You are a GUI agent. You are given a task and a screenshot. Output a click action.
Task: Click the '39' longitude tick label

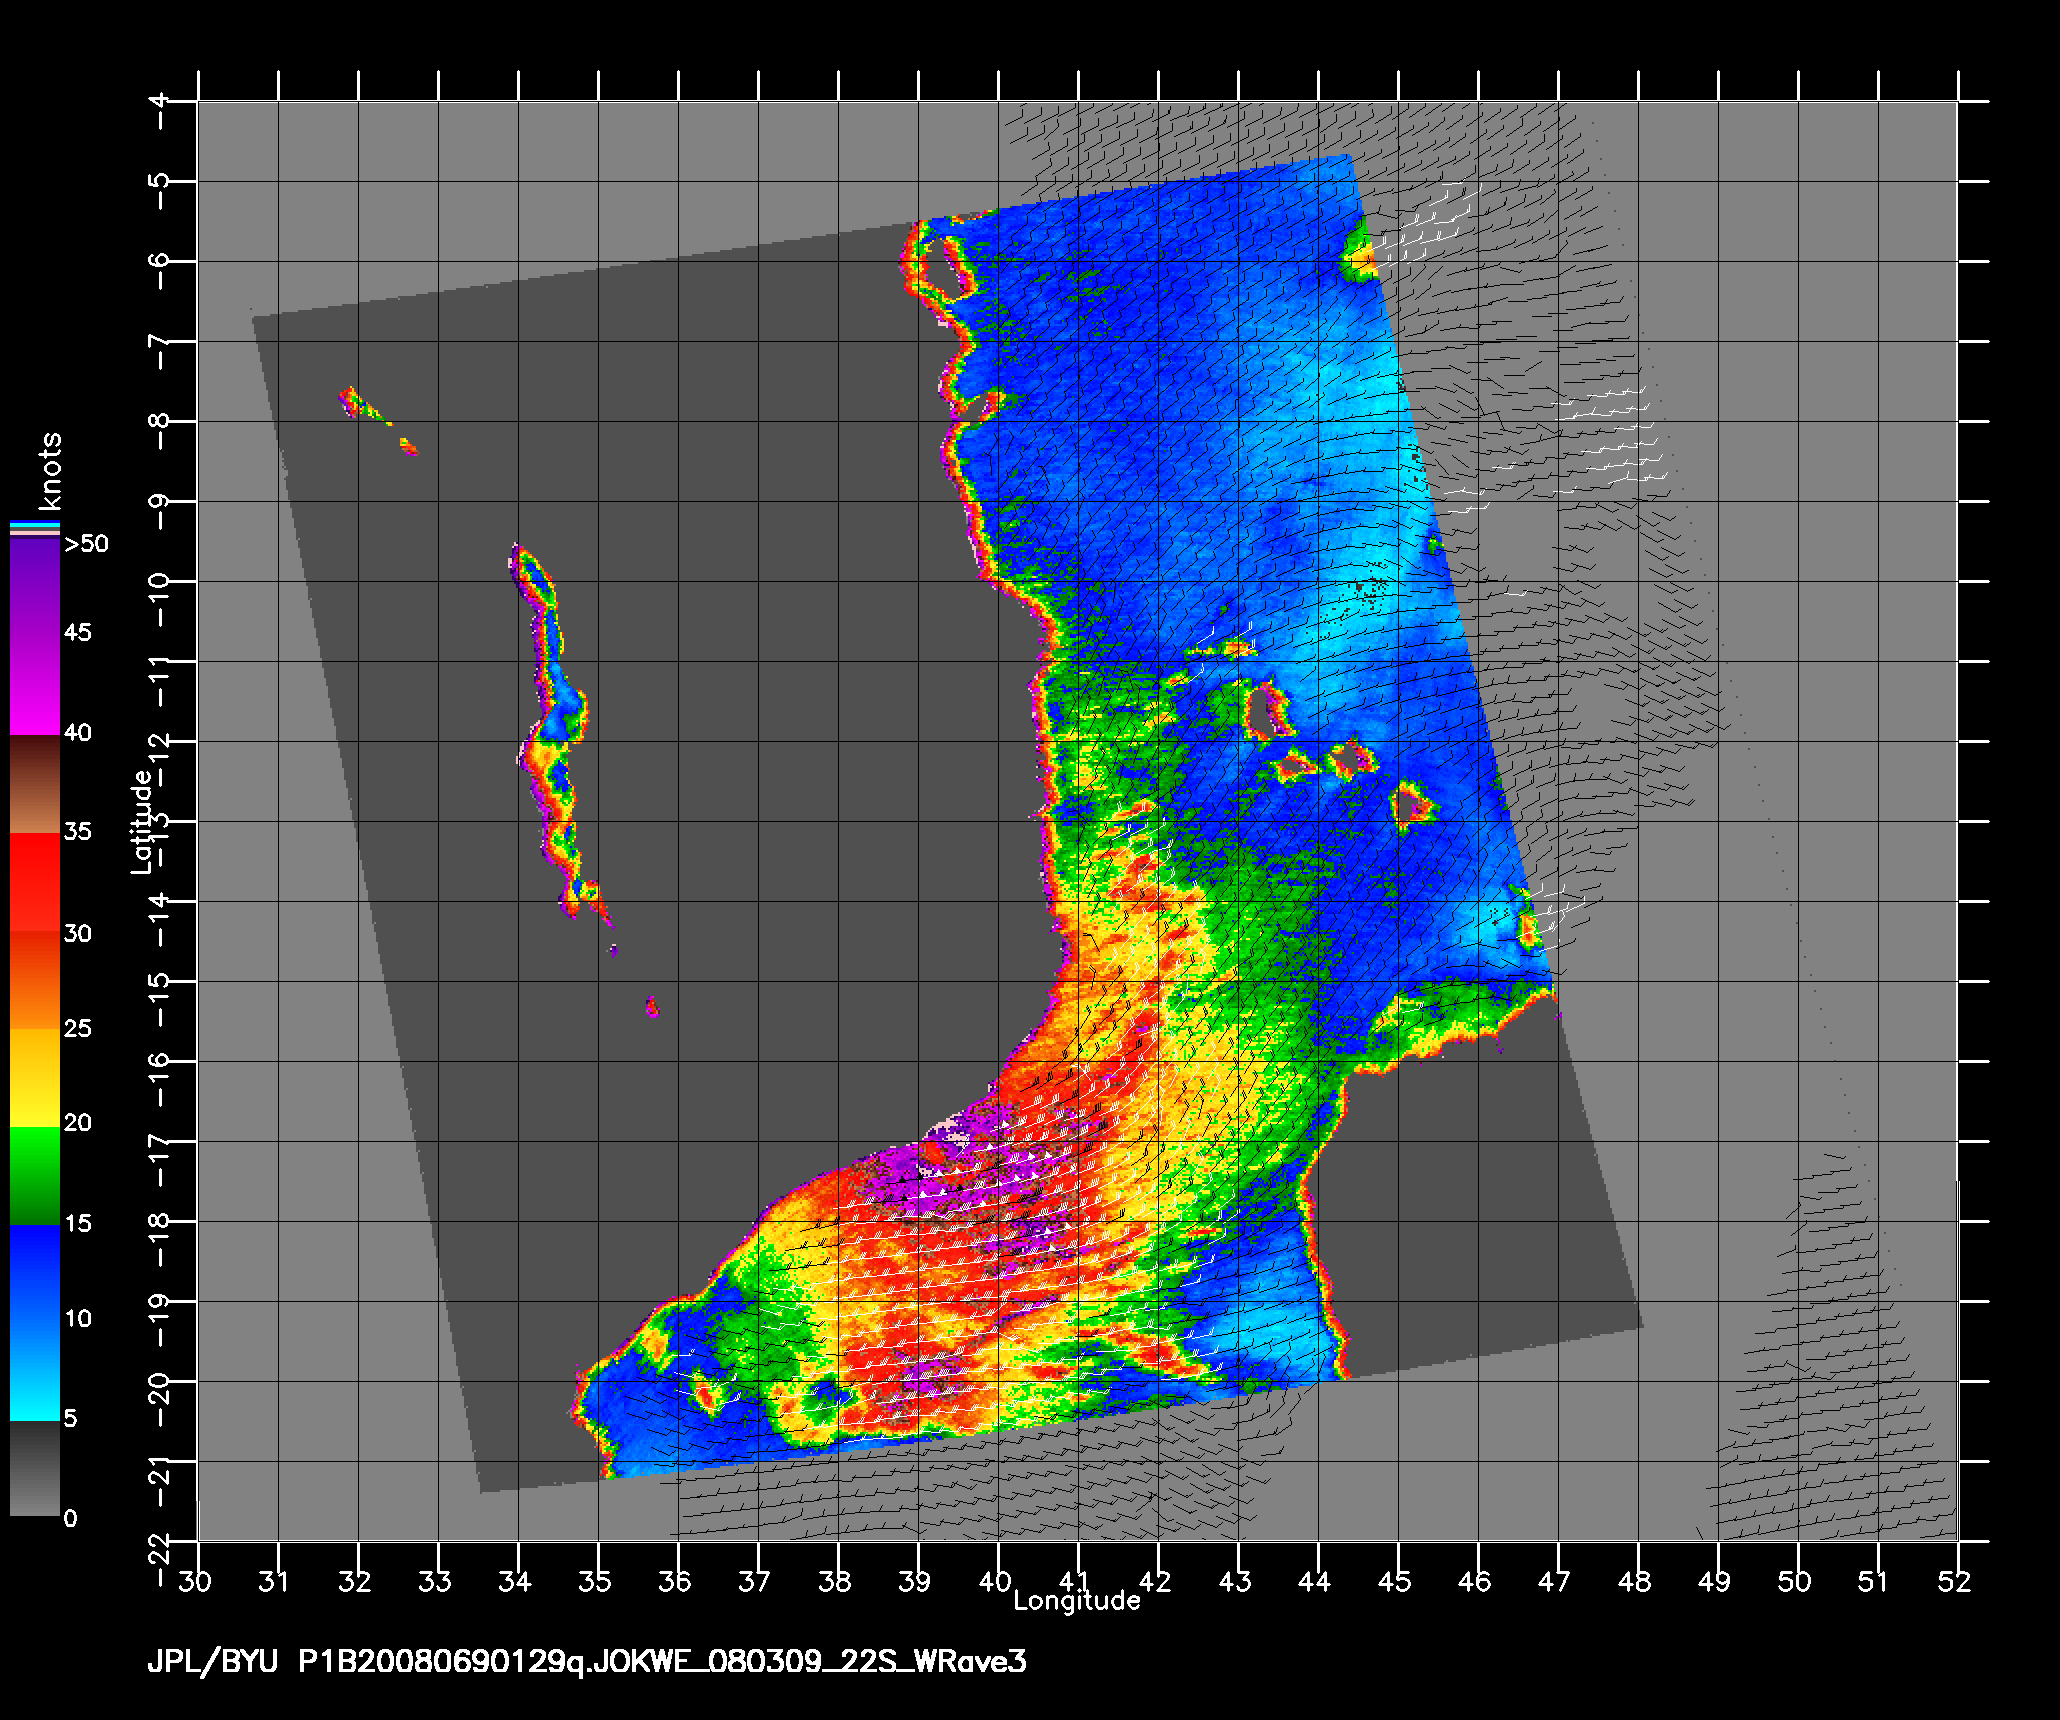click(915, 1581)
